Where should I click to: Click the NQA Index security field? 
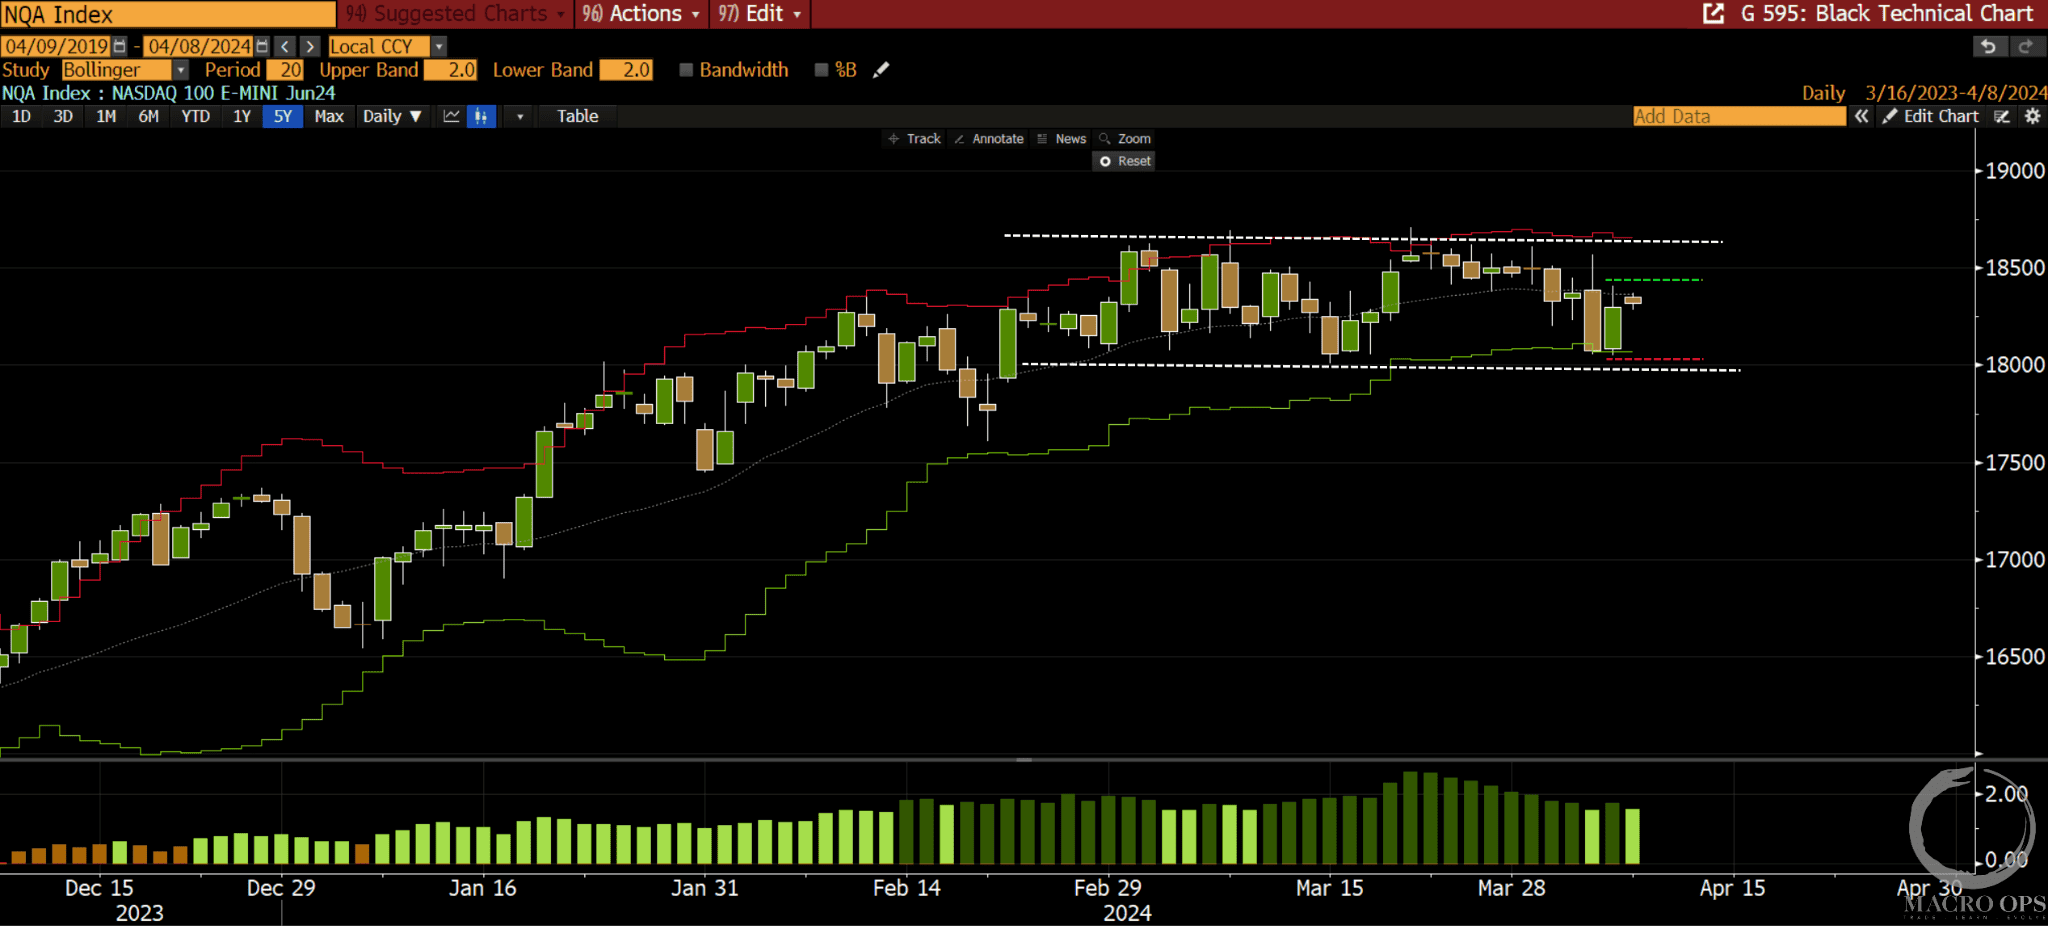click(x=168, y=14)
